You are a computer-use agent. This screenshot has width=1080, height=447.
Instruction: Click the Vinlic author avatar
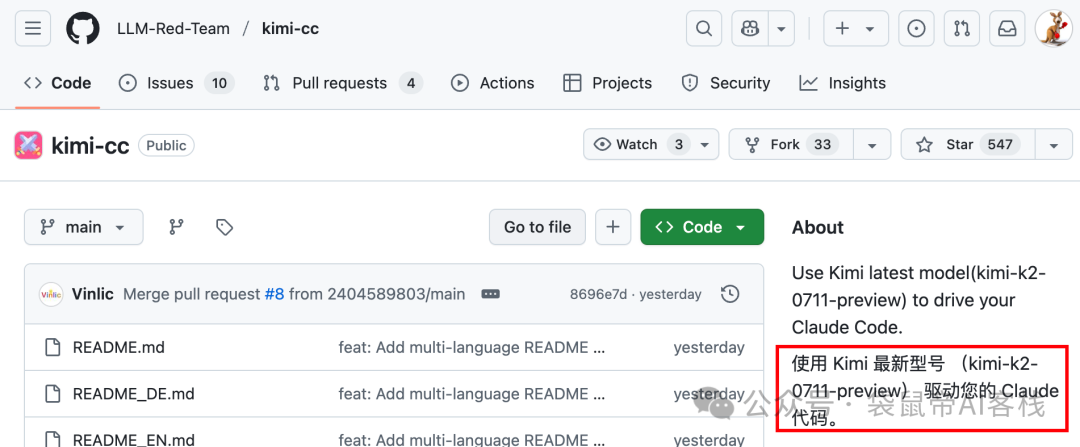pos(51,294)
